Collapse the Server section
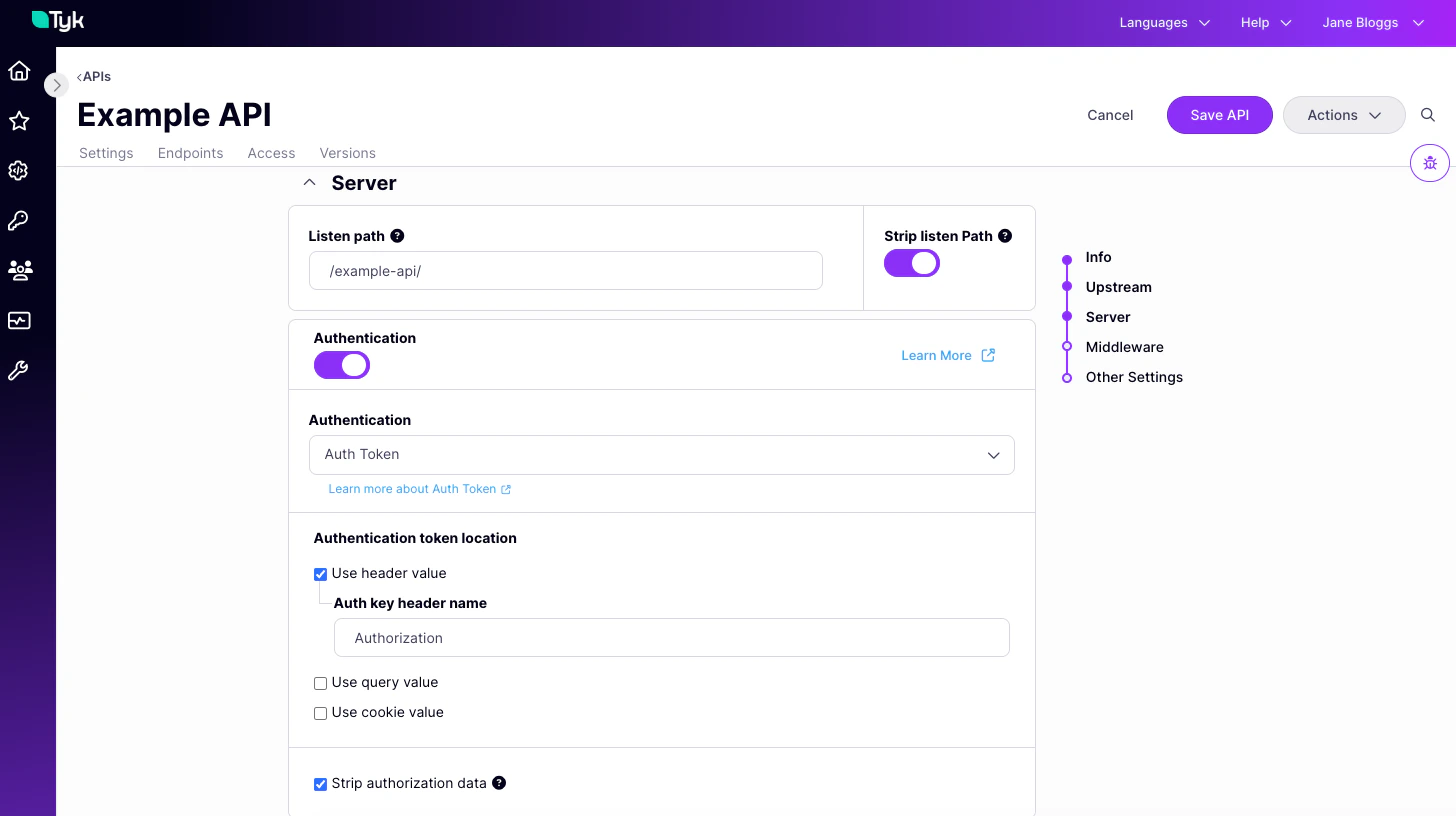 pyautogui.click(x=309, y=182)
